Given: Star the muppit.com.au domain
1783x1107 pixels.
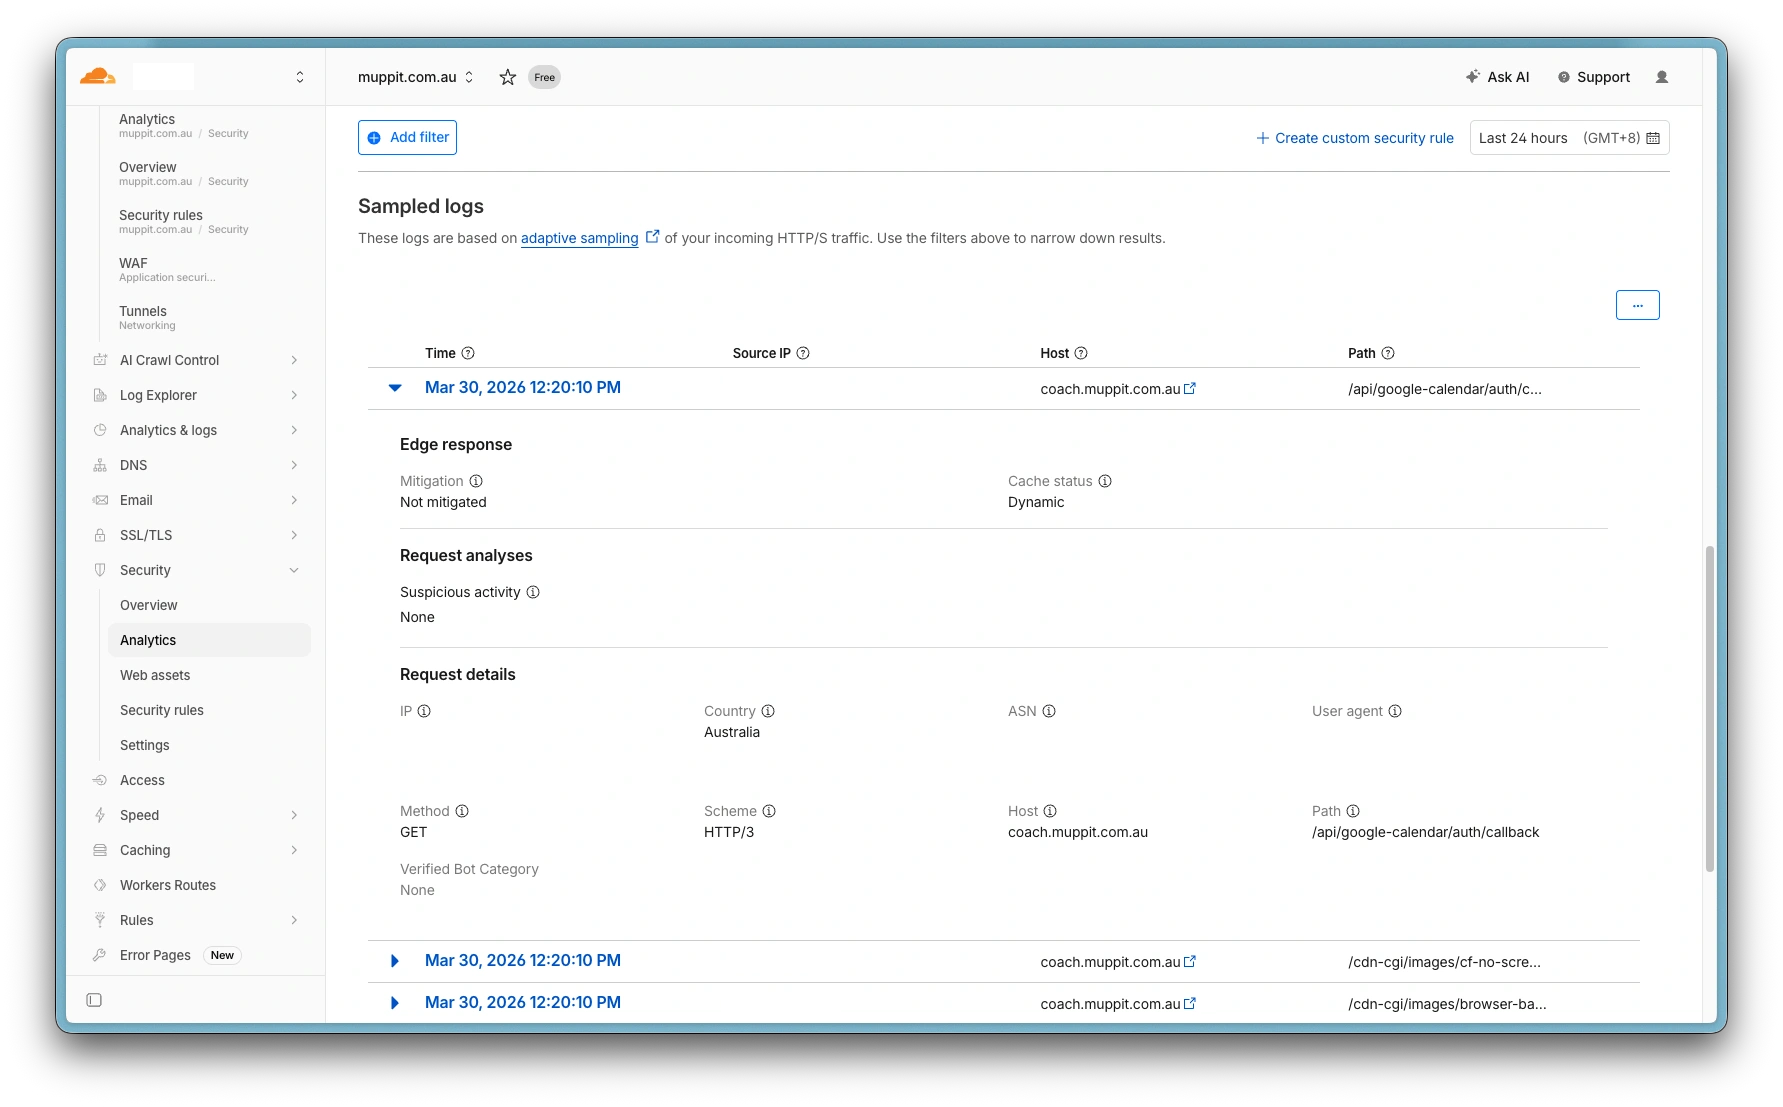Looking at the screenshot, I should point(508,77).
